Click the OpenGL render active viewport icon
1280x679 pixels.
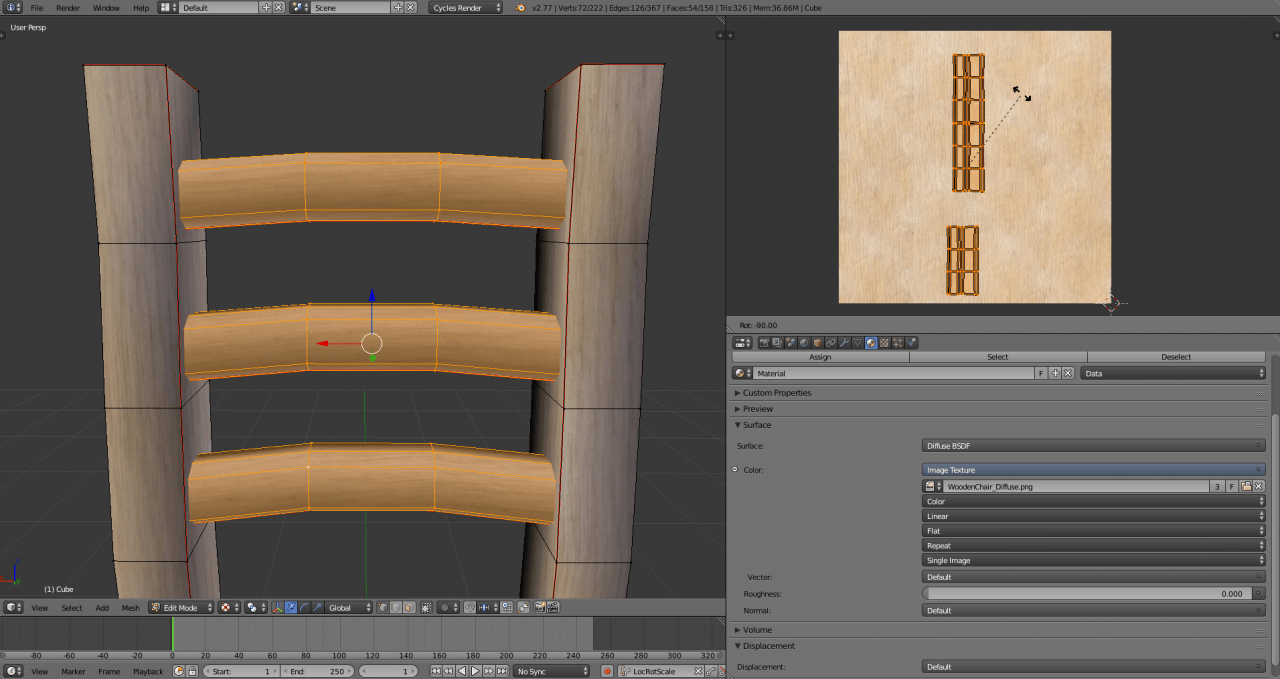[540, 607]
